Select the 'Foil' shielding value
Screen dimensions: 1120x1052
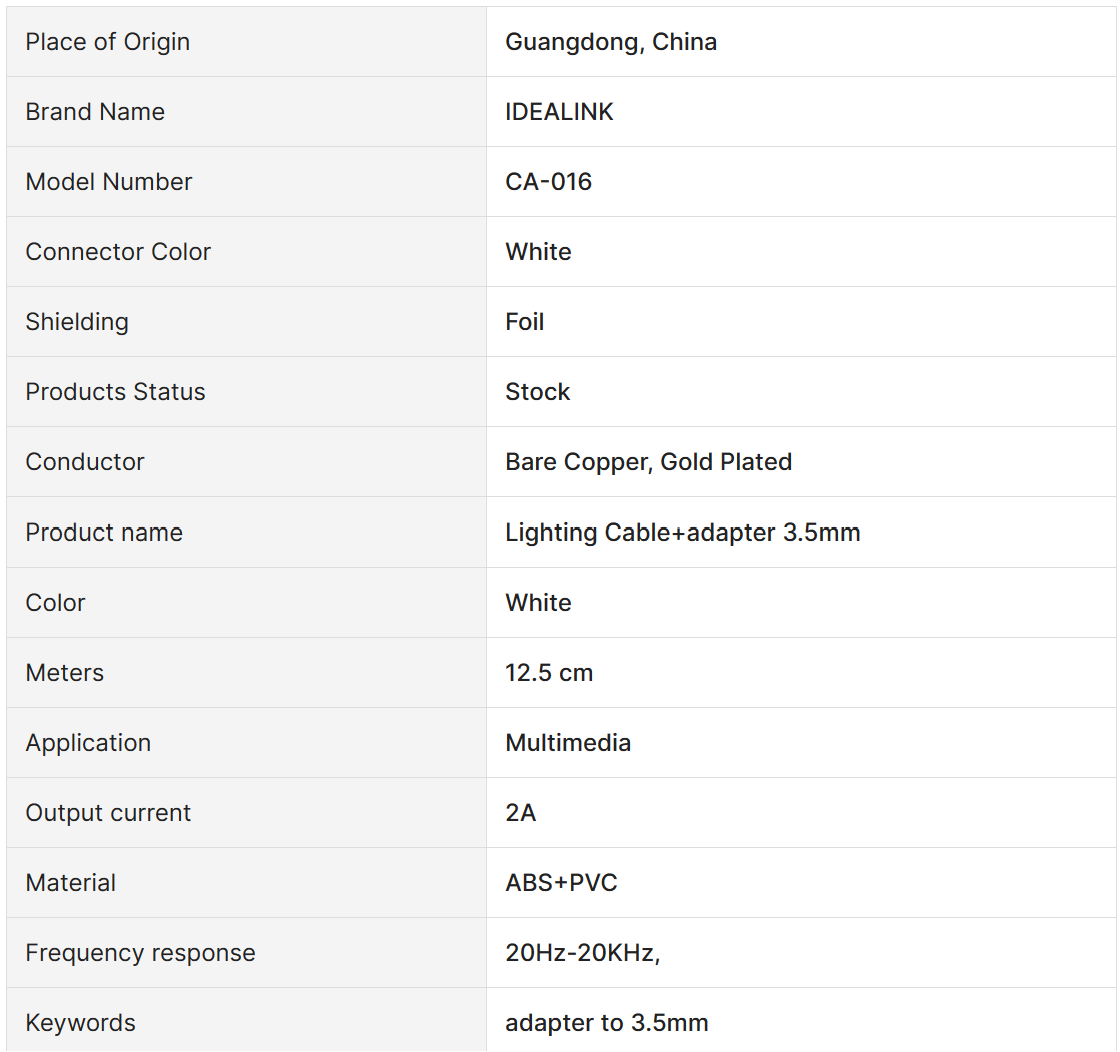(x=524, y=322)
